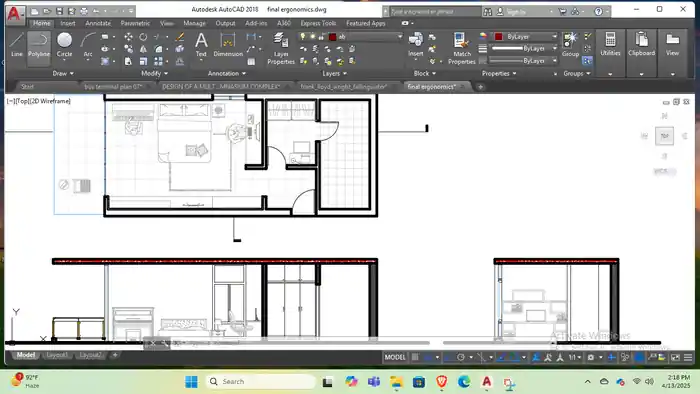Click the Stretch tool icon
Screen dimensions: 700x394
pos(129,61)
